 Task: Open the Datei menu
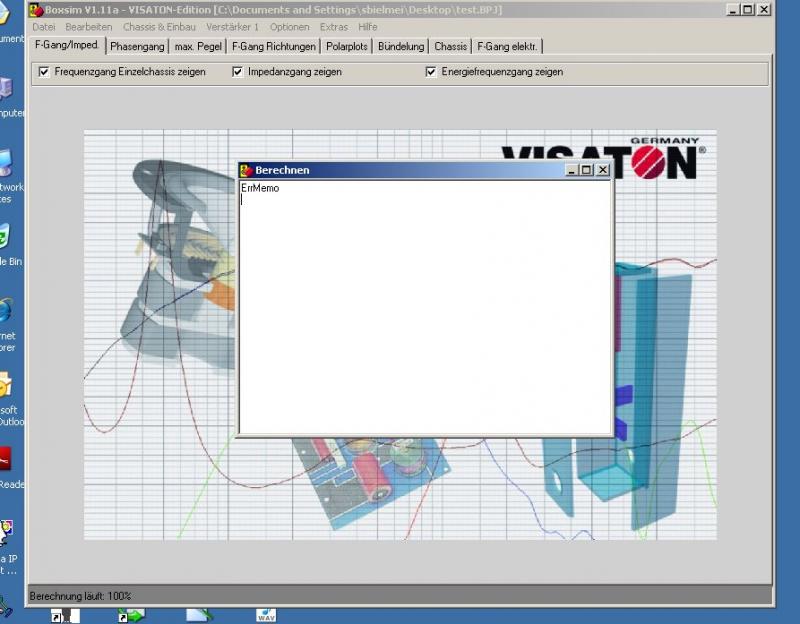44,27
